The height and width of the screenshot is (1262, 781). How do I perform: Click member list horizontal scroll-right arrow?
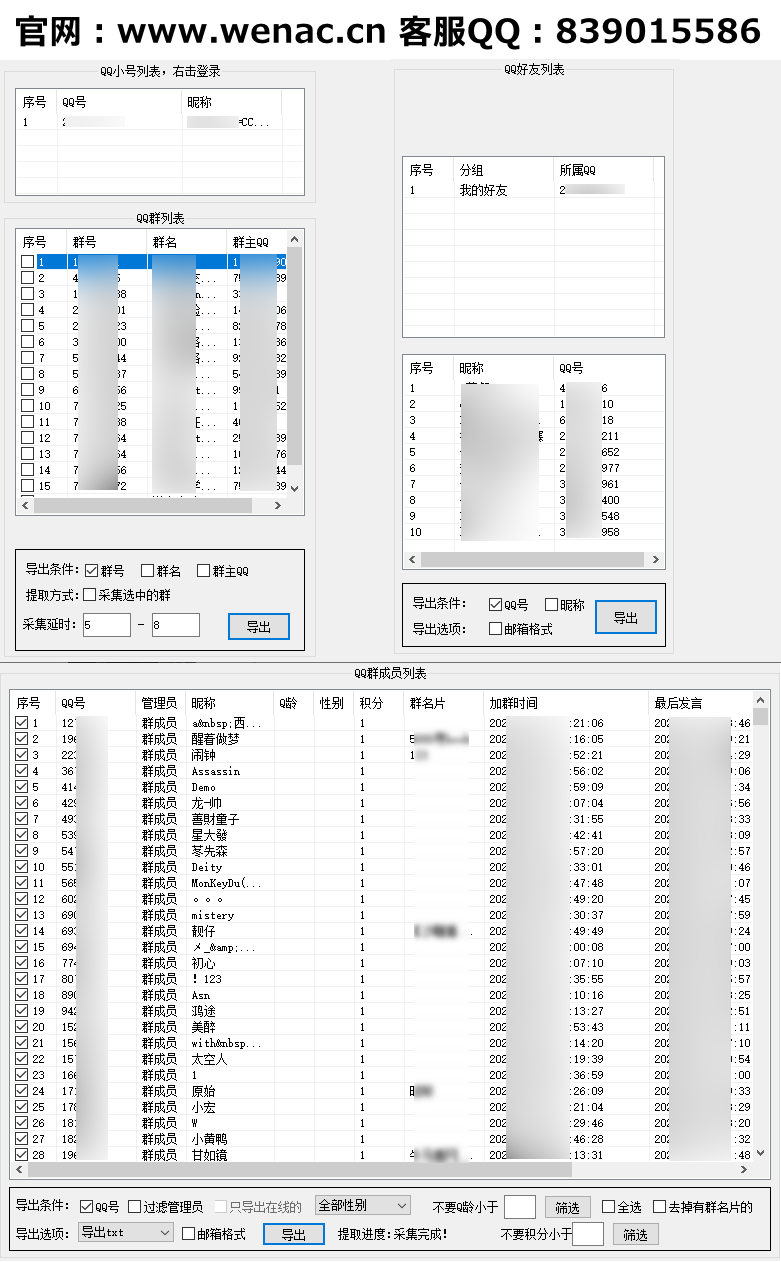point(745,1169)
